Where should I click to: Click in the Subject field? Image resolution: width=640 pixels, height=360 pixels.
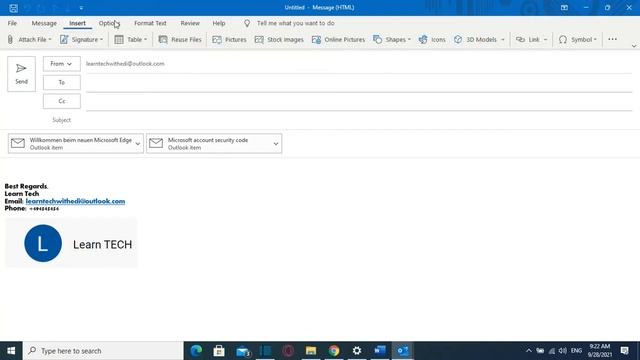point(359,120)
